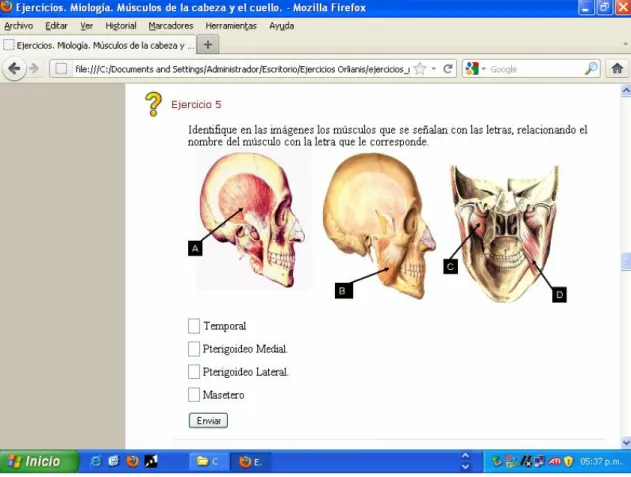Click the page identity icon in address bar
This screenshot has width=631, height=477.
61,69
